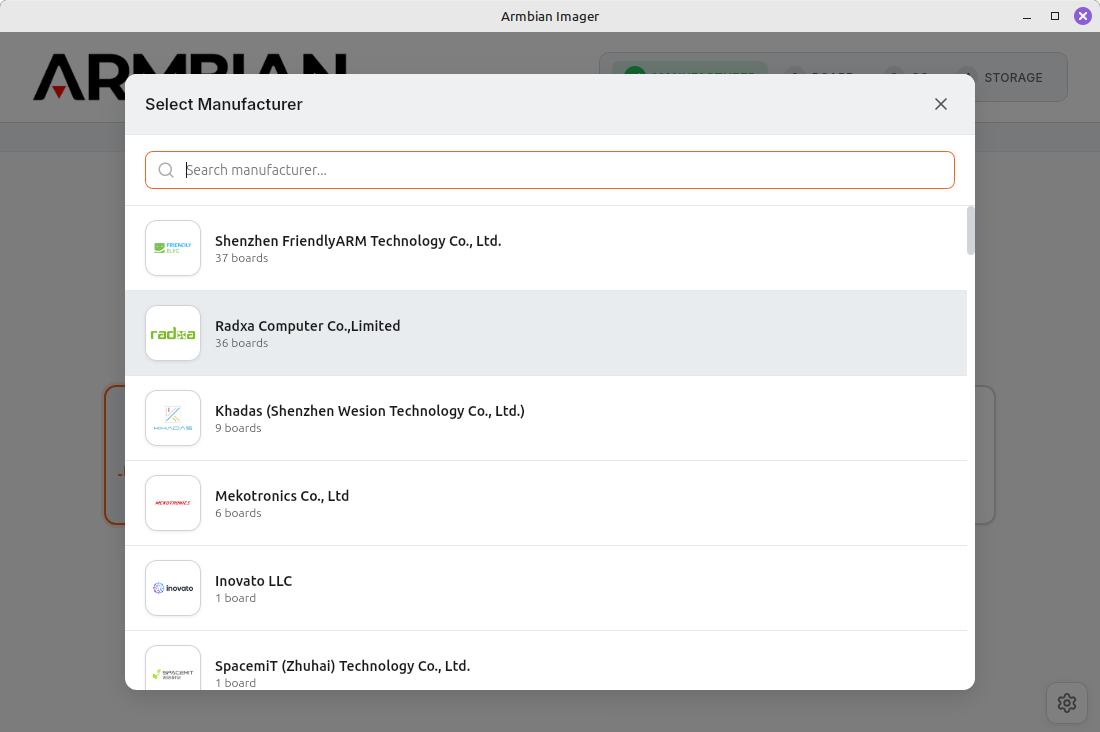Choose the Inovato logo icon
The height and width of the screenshot is (732, 1100).
coord(173,588)
